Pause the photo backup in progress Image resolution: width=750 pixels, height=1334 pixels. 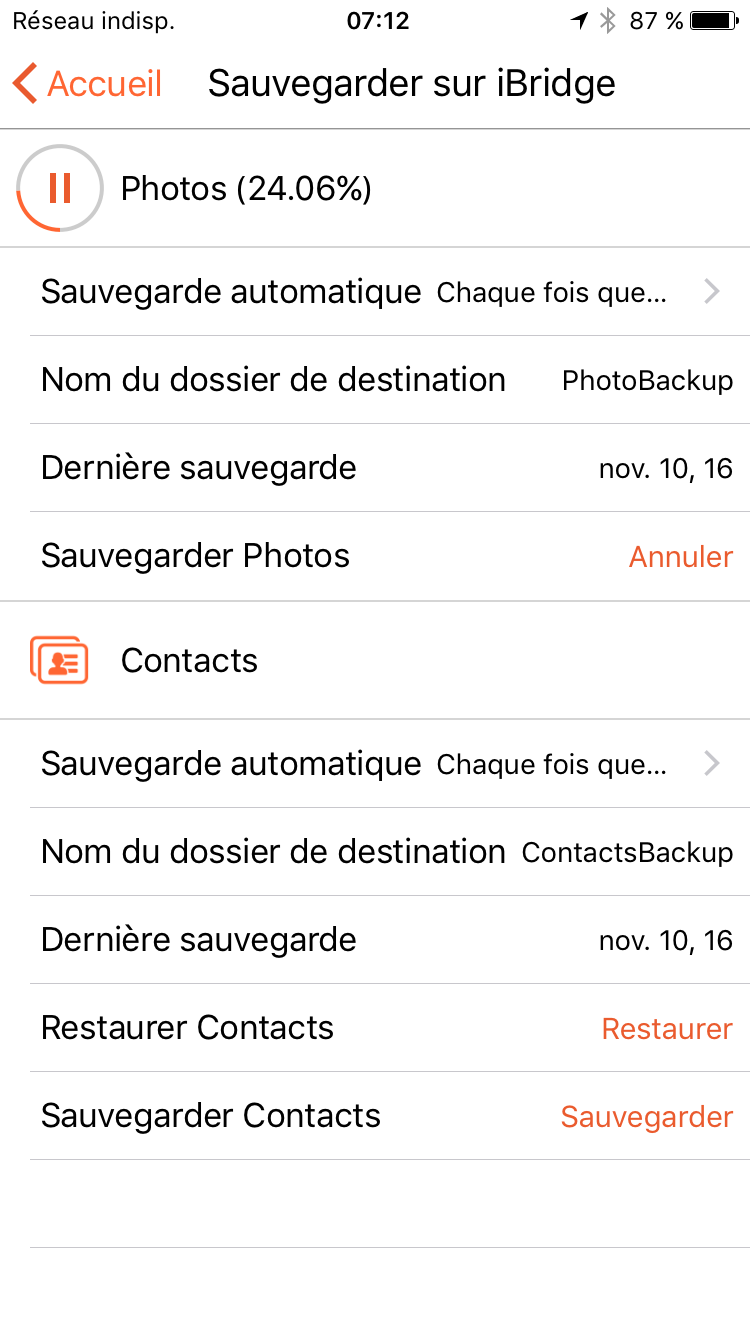click(60, 188)
